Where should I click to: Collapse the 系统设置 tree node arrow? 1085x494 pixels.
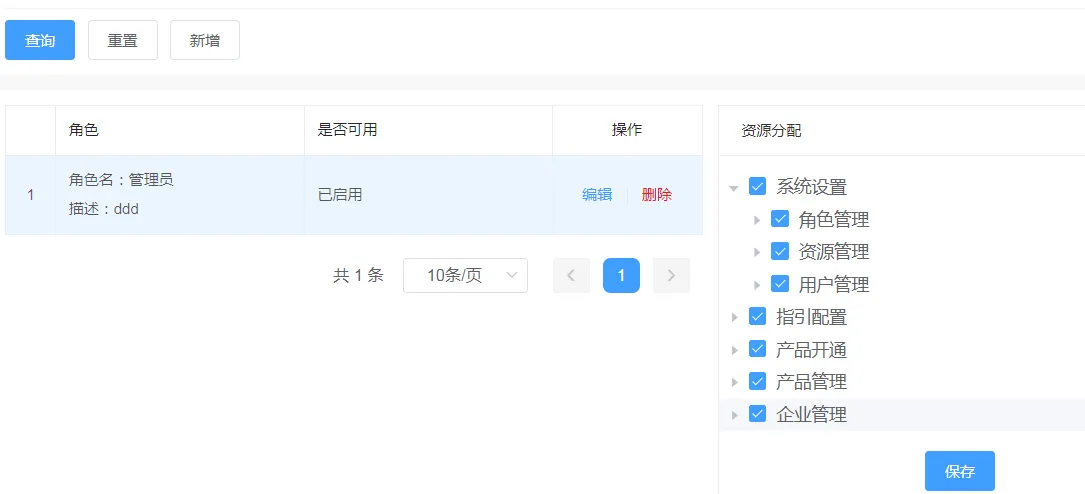point(734,187)
